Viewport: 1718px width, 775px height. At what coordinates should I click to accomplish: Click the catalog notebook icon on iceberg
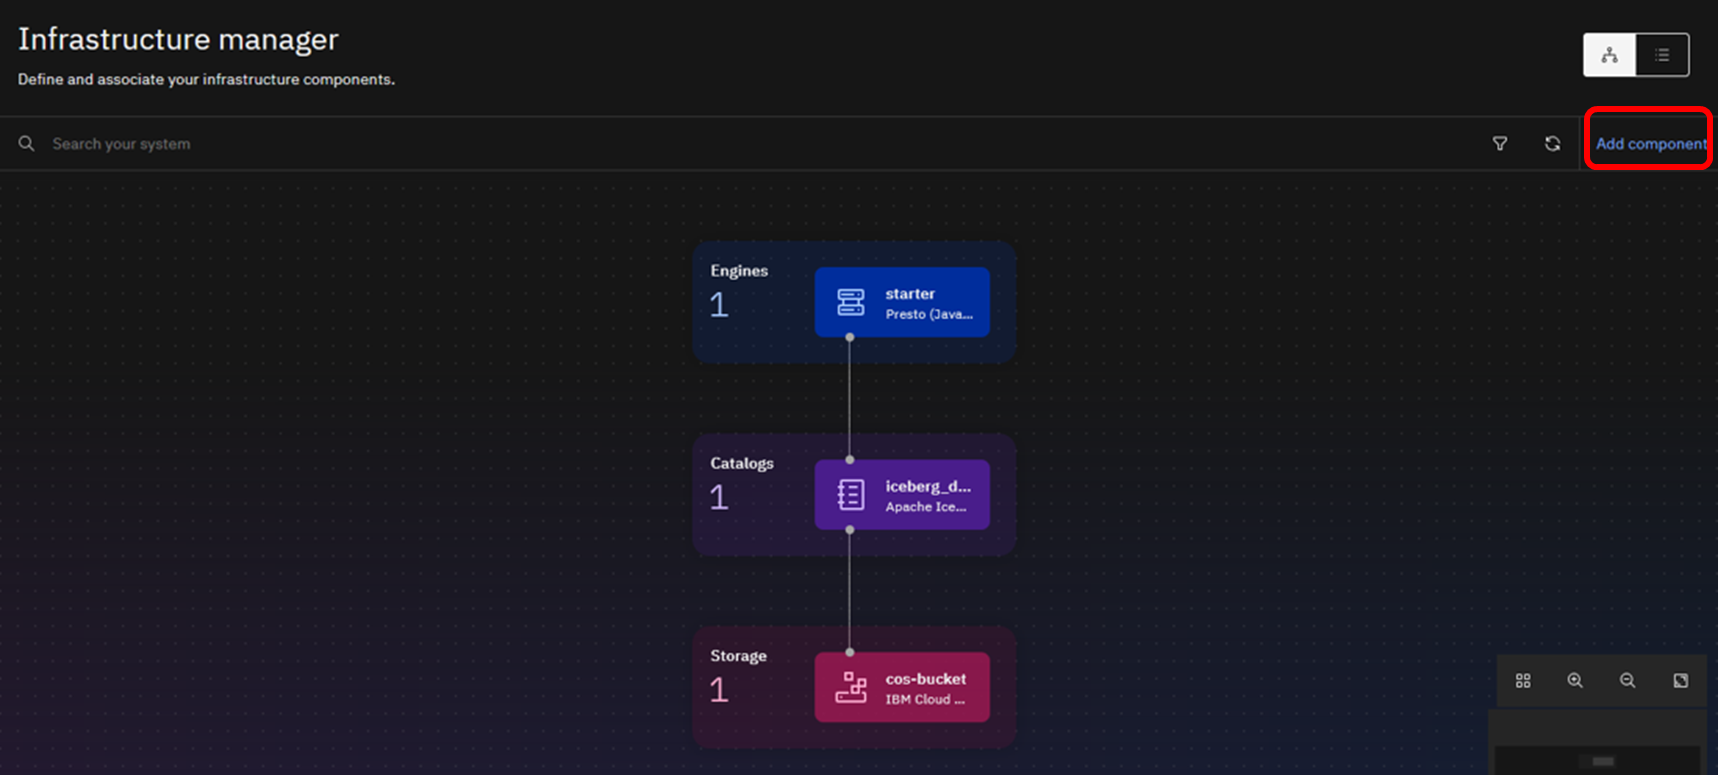[850, 495]
